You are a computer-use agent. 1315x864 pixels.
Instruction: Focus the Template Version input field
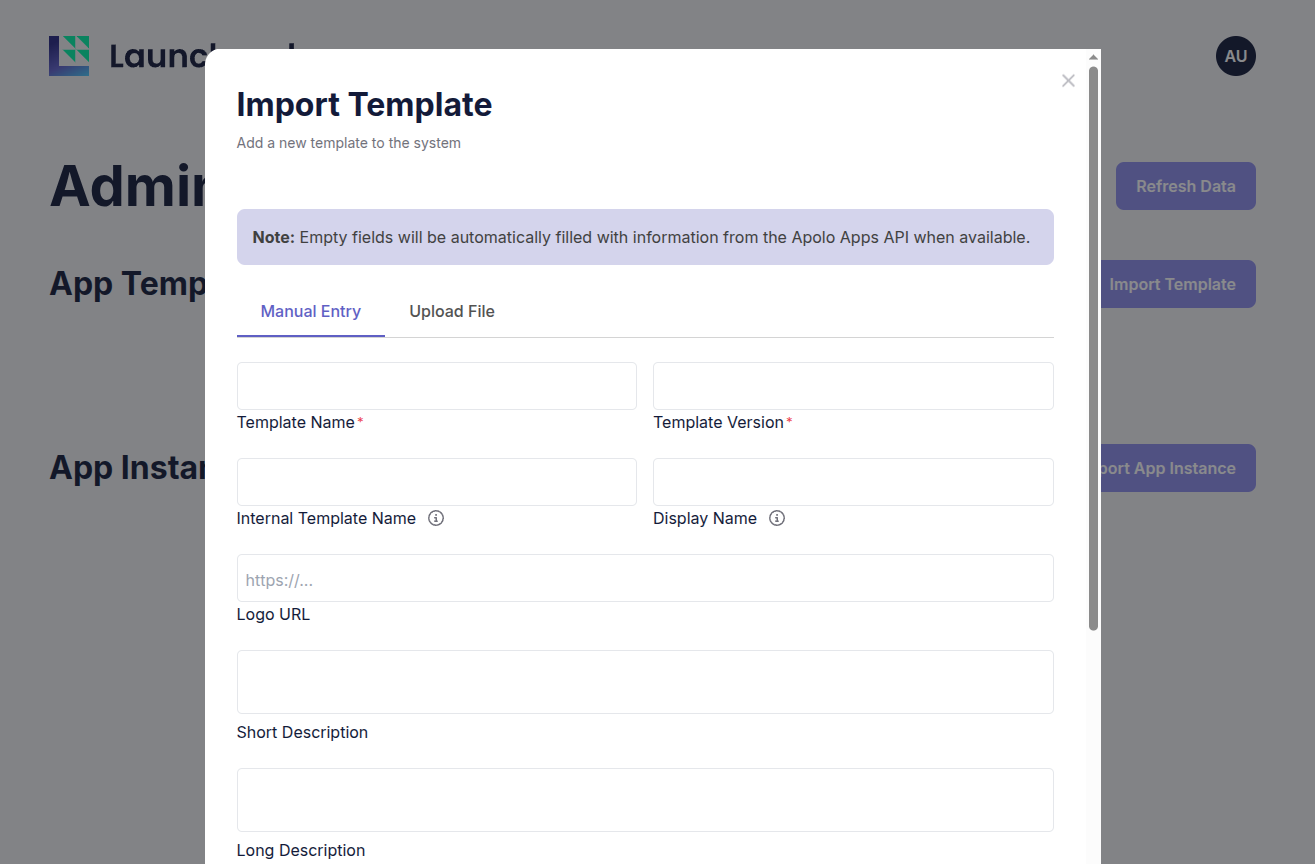(853, 386)
